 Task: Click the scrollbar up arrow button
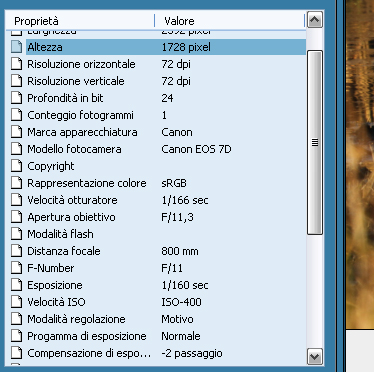coord(315,20)
